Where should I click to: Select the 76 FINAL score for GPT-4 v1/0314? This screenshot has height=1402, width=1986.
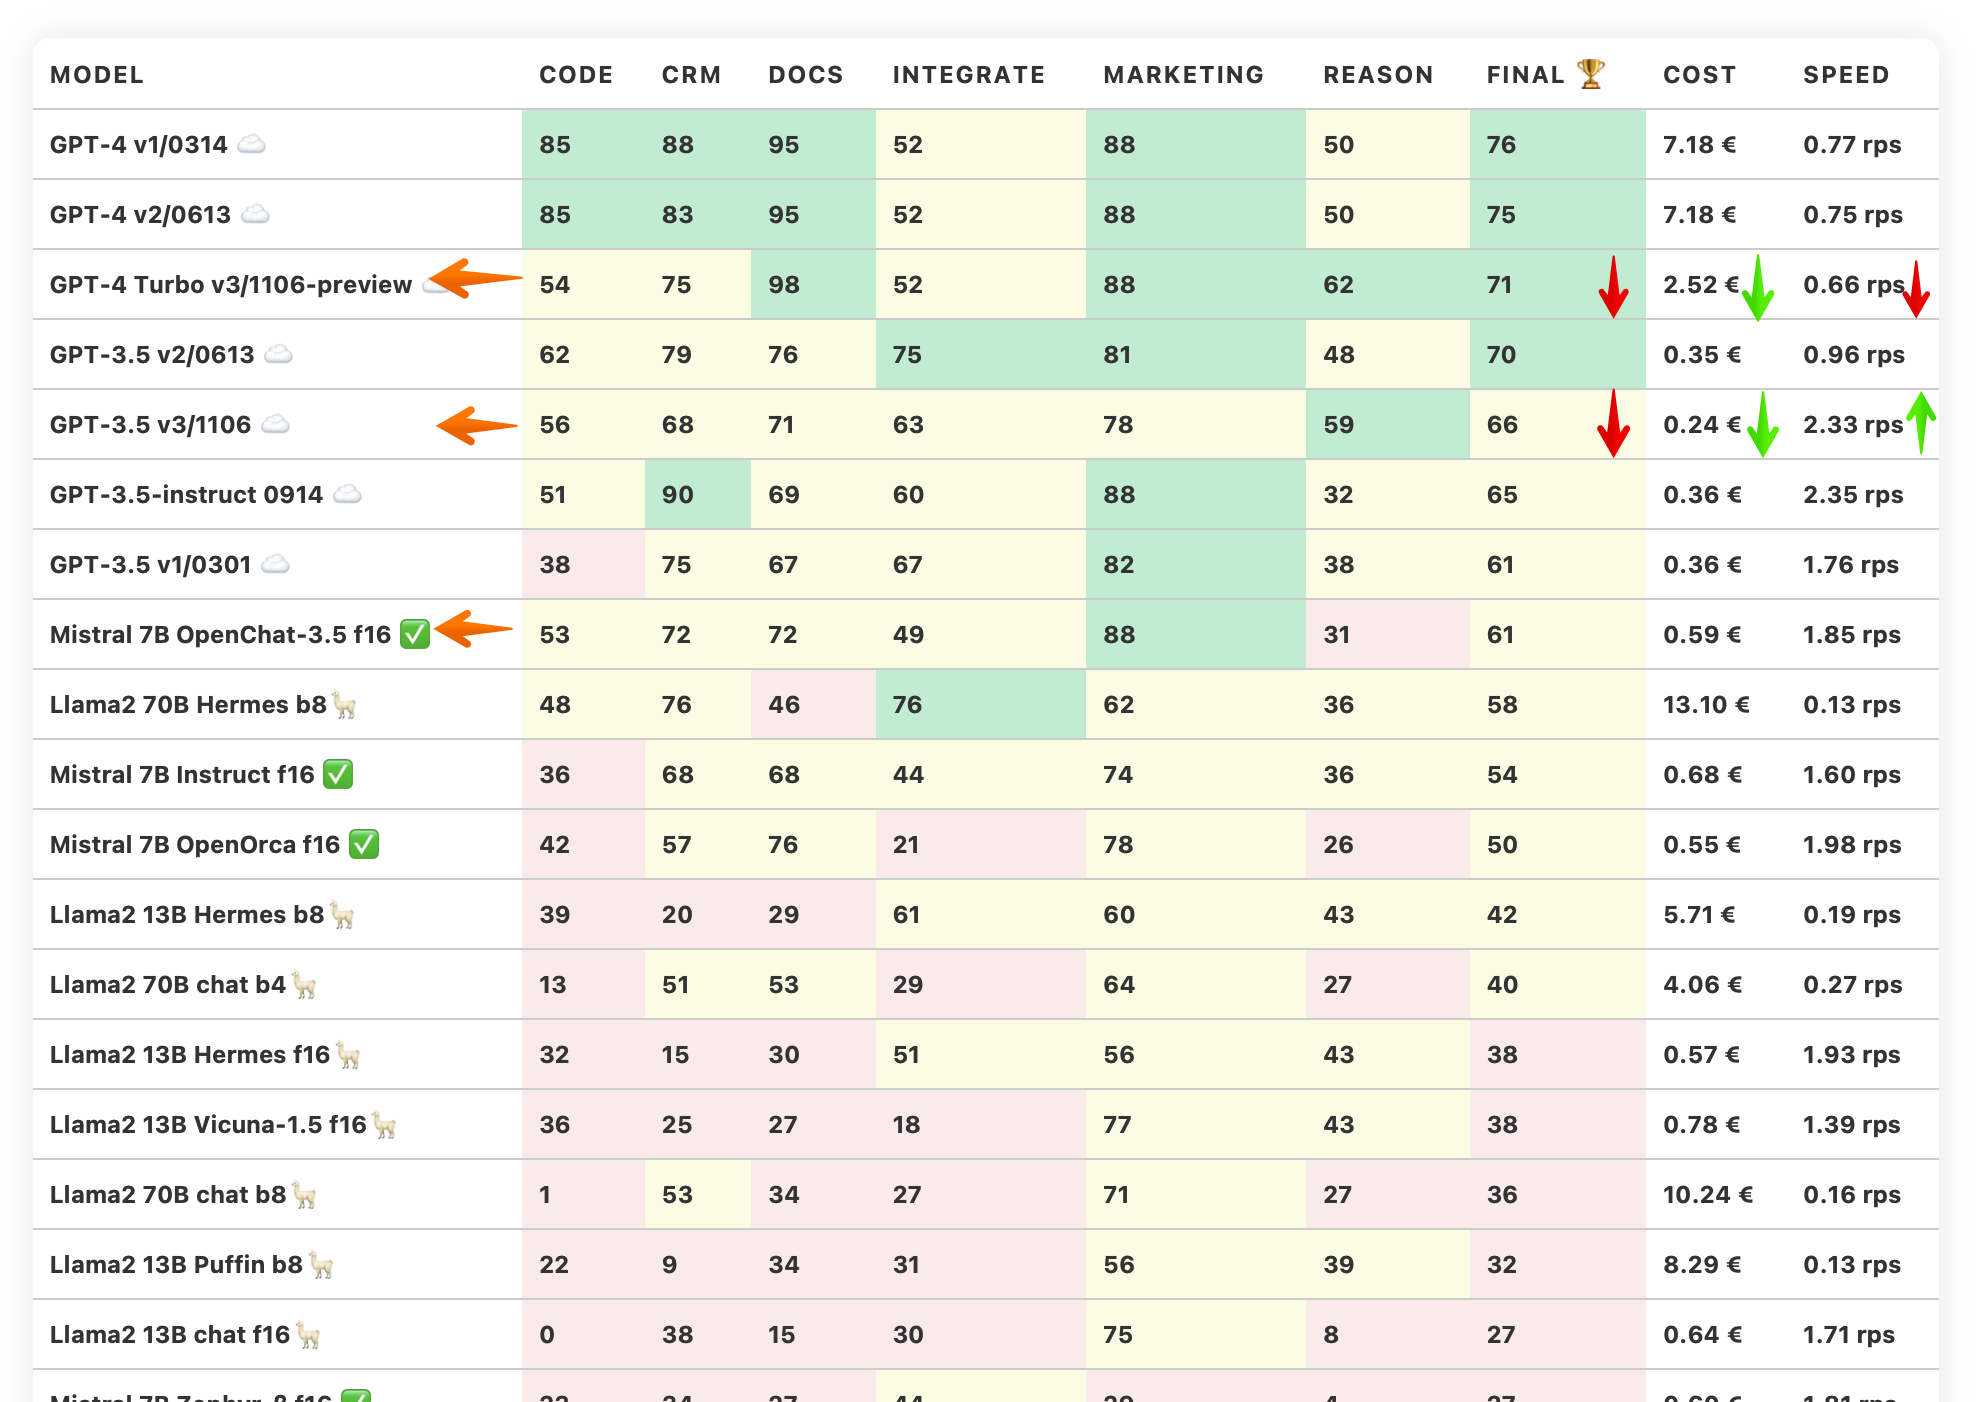coord(1501,145)
